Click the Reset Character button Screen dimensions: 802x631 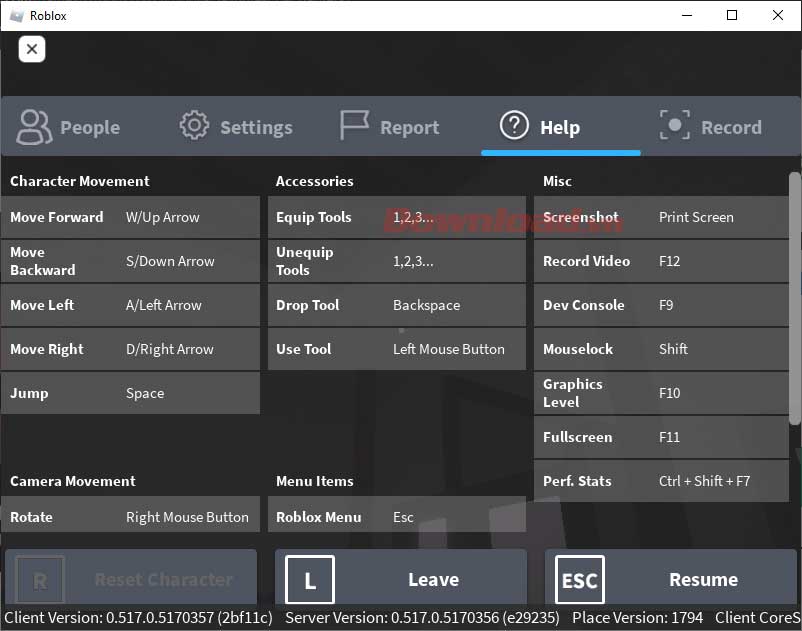point(131,580)
